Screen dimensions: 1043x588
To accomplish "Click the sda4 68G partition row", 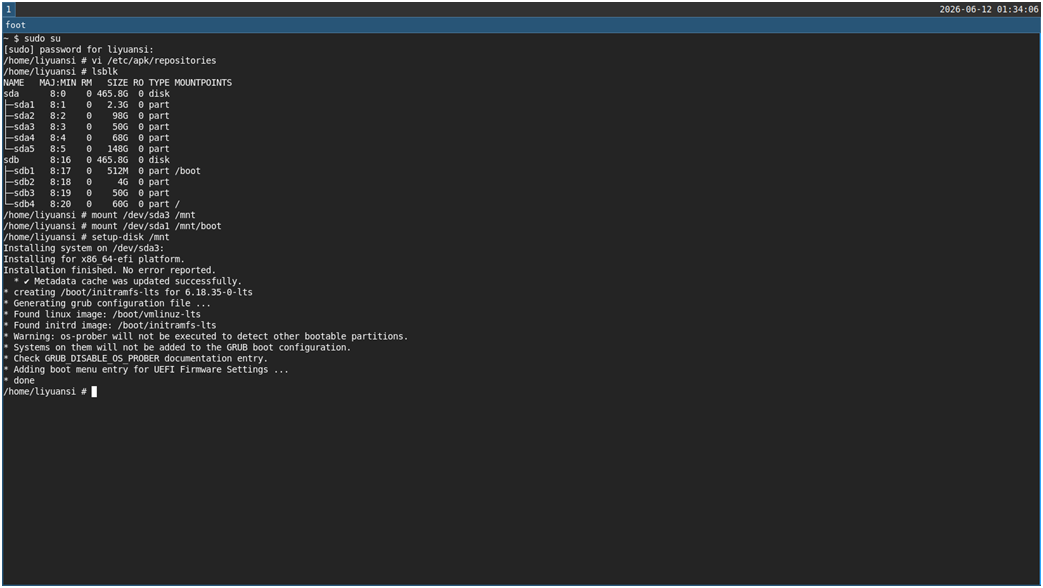I will [x=86, y=138].
